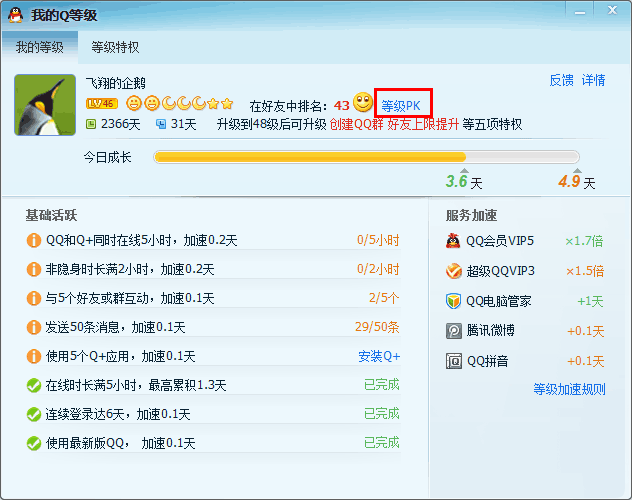Close the 我的Q等级 window

612,10
